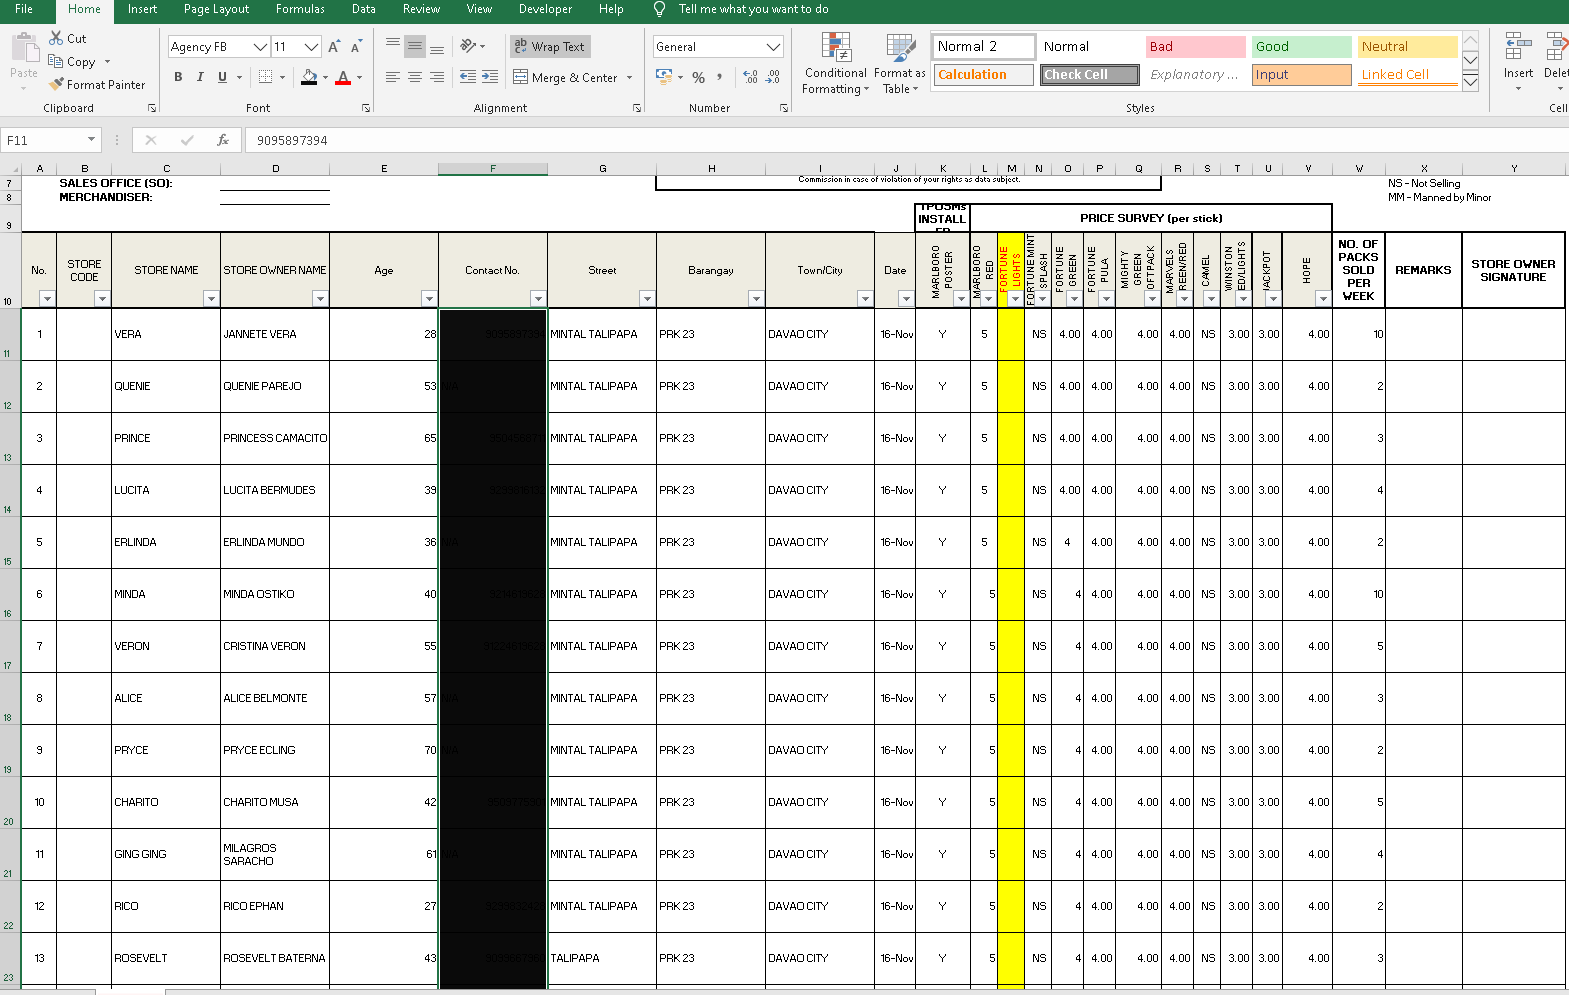Apply Accounting Number Format
The height and width of the screenshot is (995, 1569).
[664, 77]
